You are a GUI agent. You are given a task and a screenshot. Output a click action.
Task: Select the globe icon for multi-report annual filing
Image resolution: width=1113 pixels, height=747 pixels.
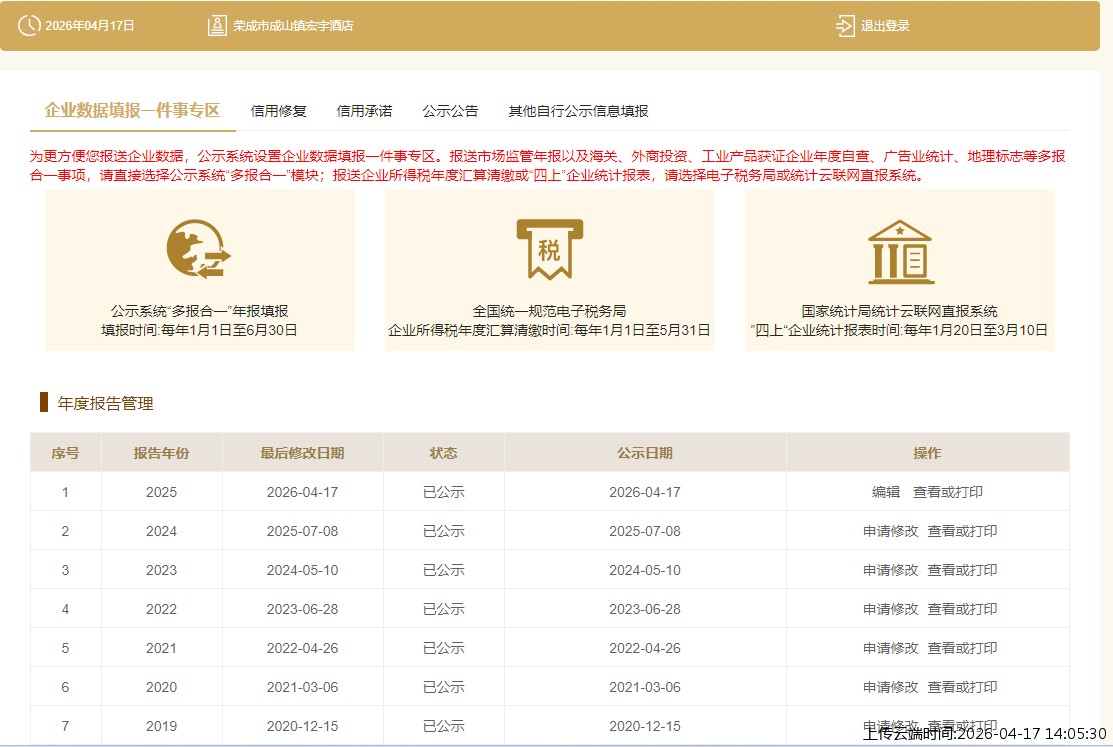pyautogui.click(x=197, y=247)
